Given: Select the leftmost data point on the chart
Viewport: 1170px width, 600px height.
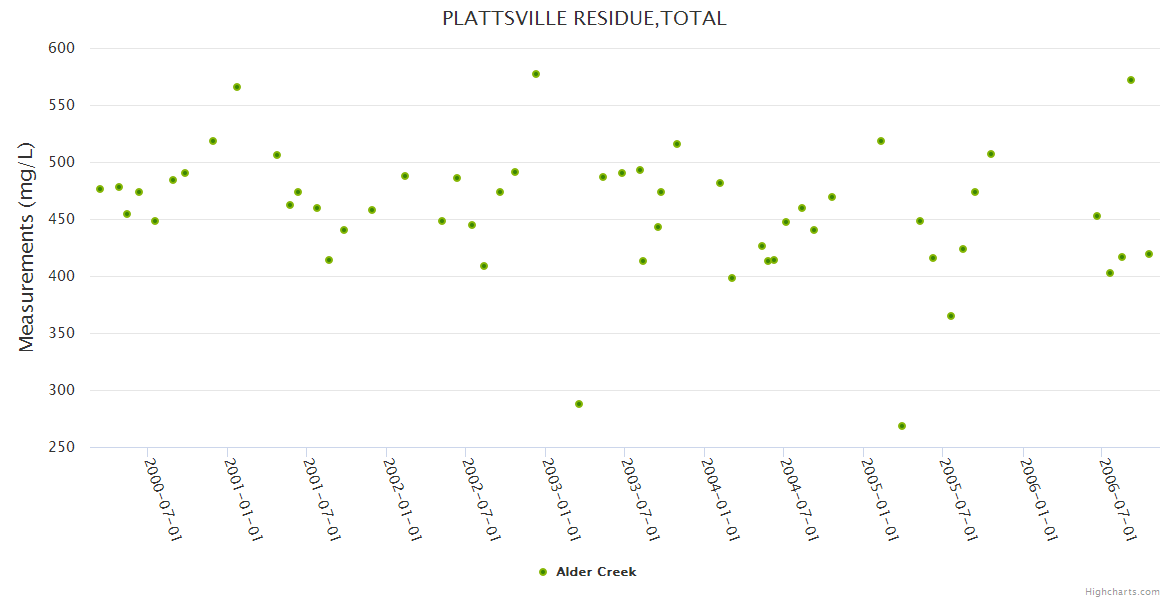Looking at the screenshot, I should (100, 189).
